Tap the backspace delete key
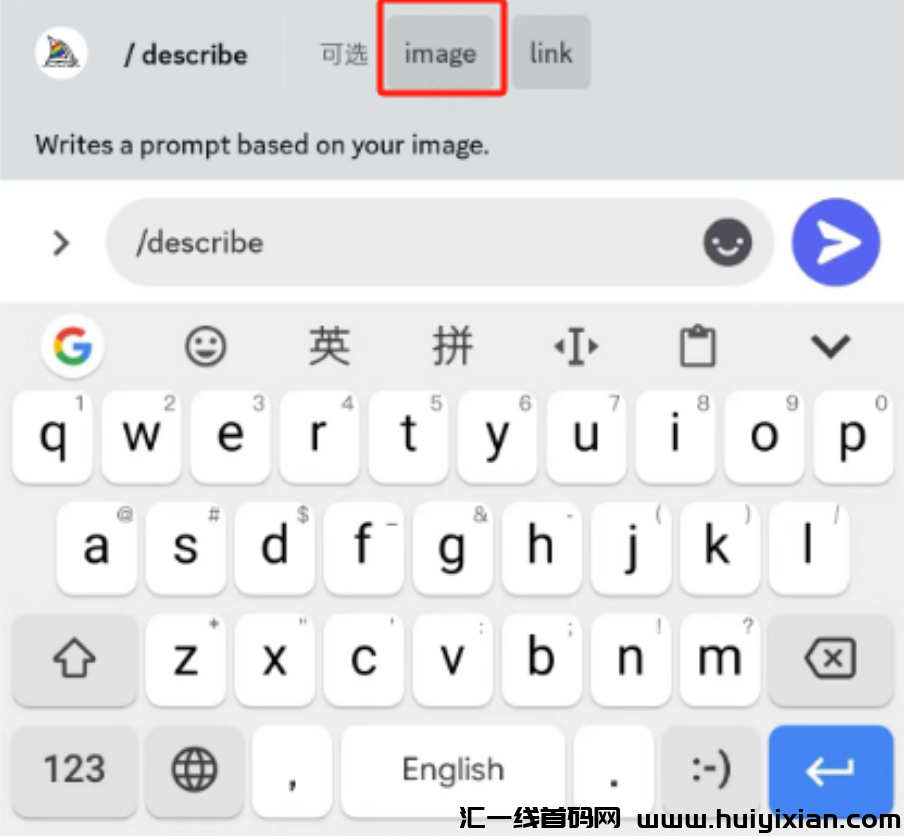Image resolution: width=904 pixels, height=836 pixels. pyautogui.click(x=831, y=658)
